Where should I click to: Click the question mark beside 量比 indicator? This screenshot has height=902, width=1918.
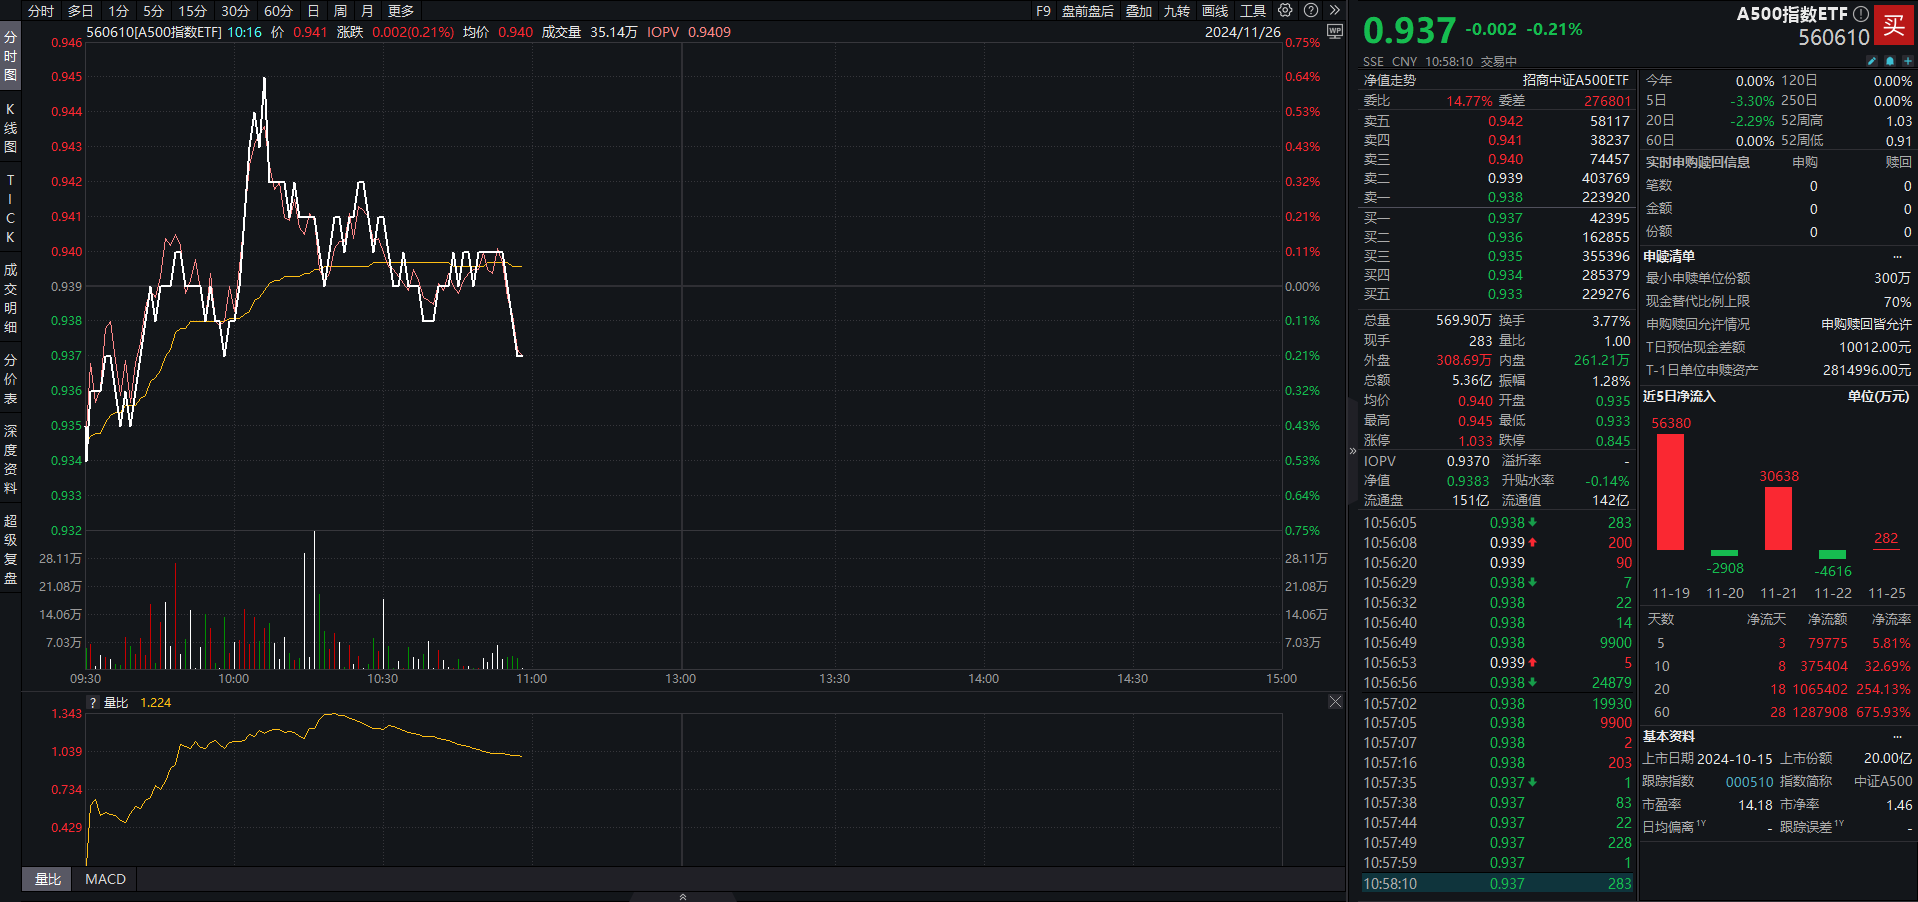point(93,703)
